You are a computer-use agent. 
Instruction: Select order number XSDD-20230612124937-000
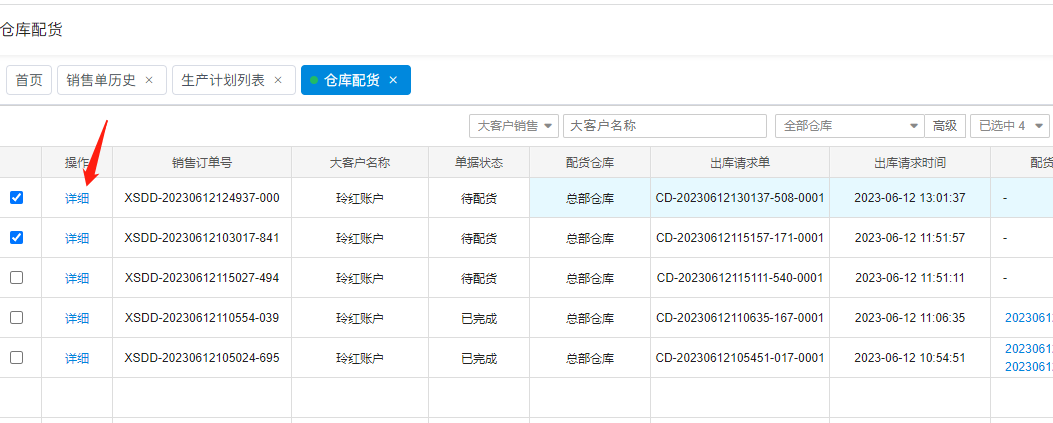pos(202,198)
